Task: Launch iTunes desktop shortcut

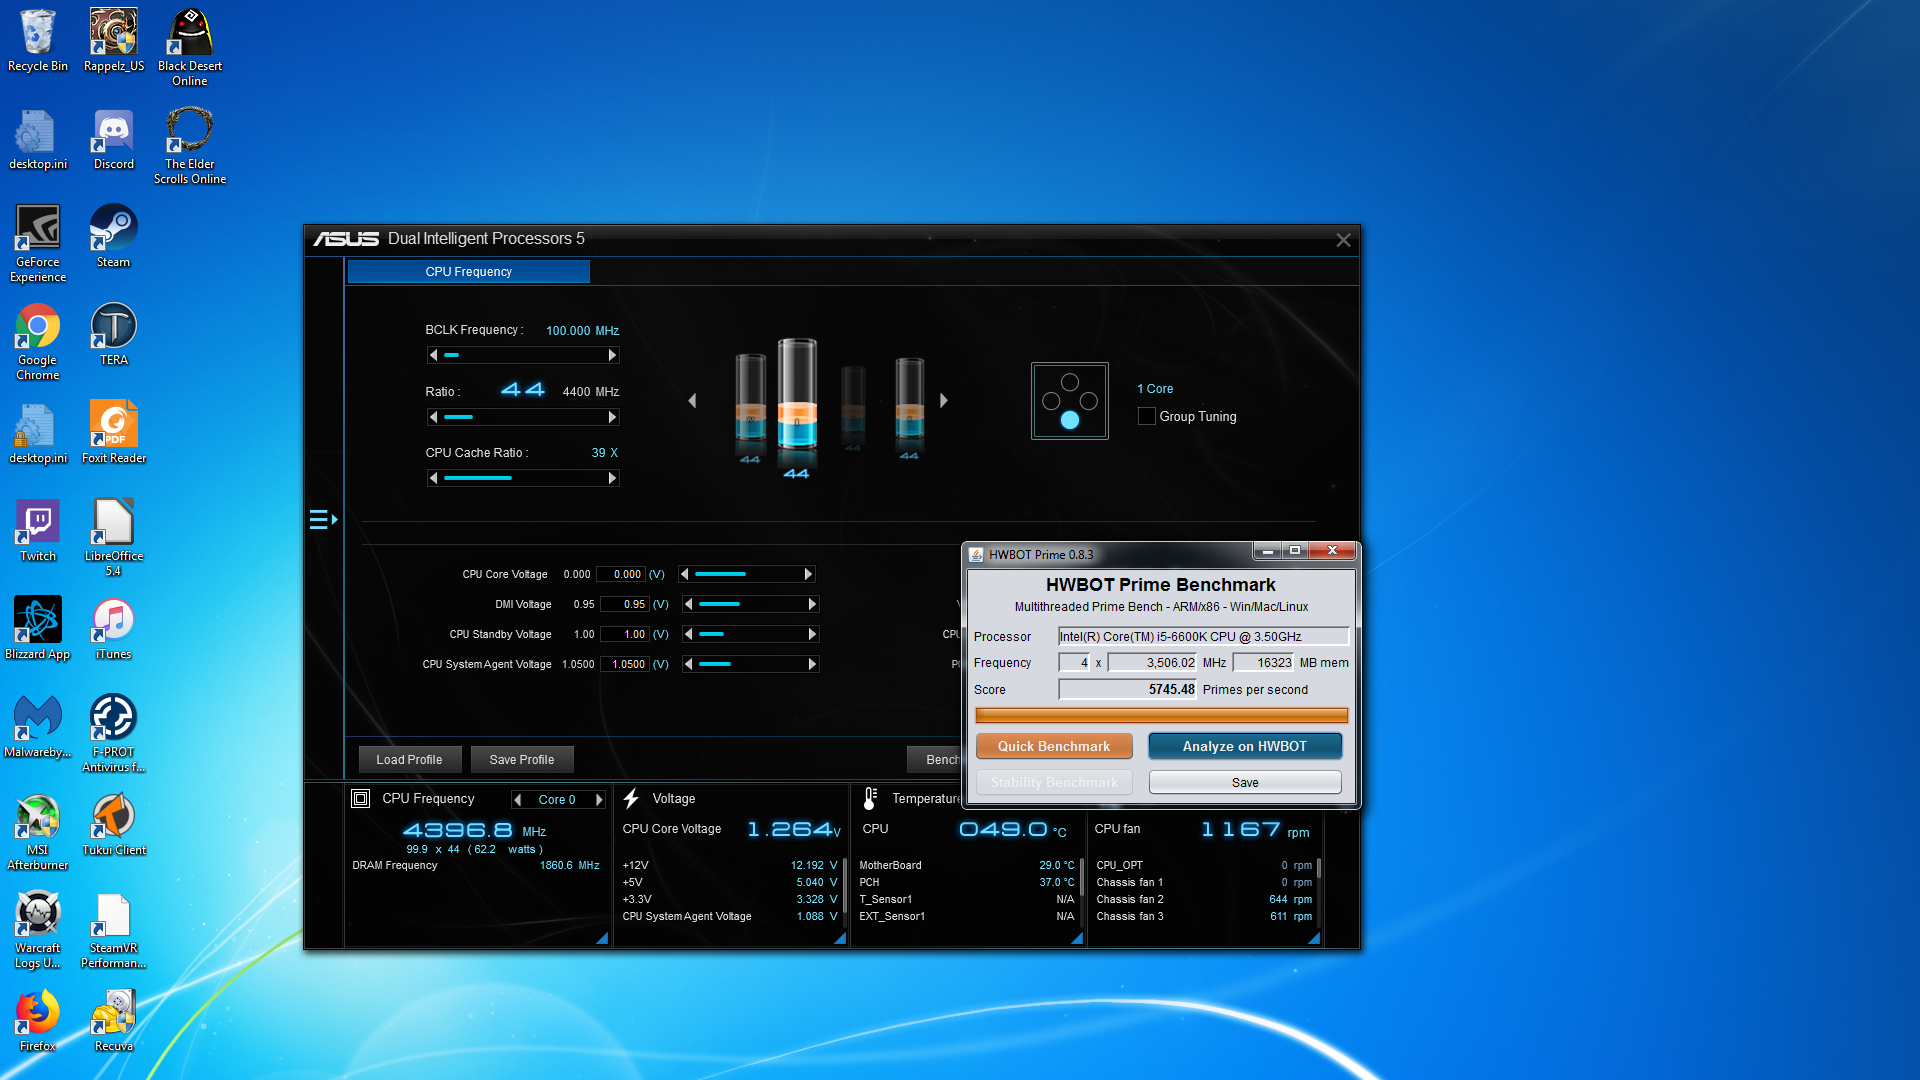Action: coord(114,628)
